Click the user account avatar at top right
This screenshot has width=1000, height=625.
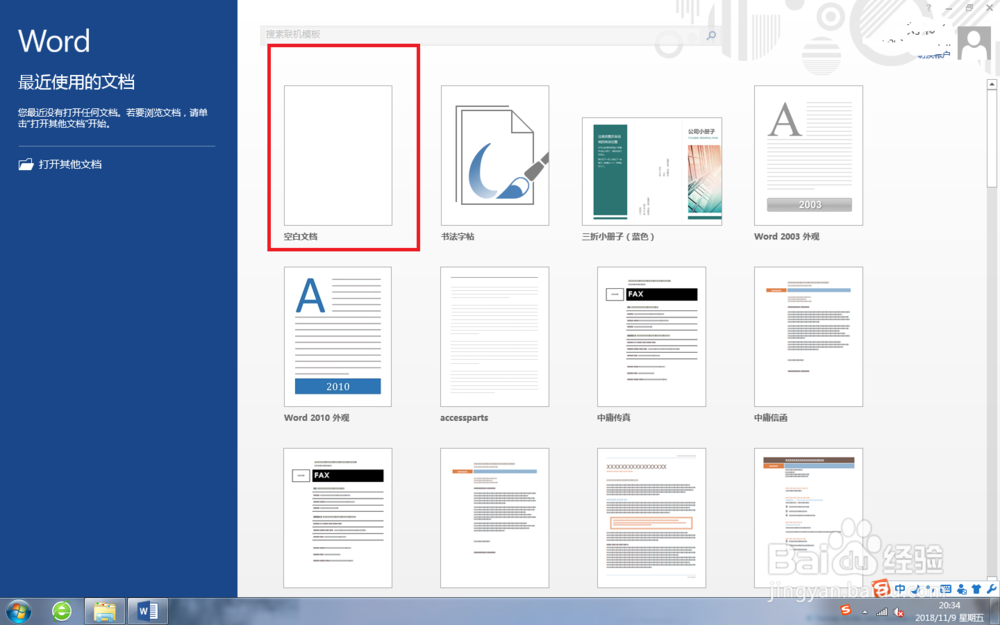point(972,42)
